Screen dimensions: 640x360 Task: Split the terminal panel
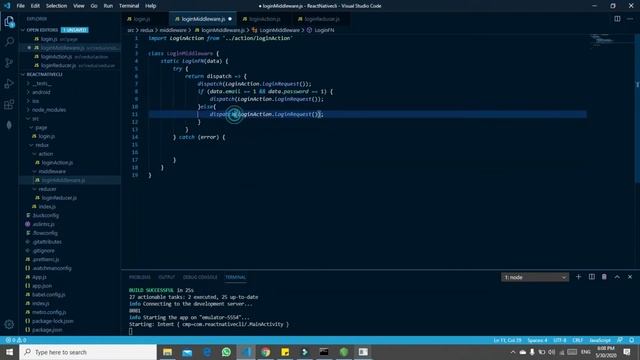(x=591, y=277)
